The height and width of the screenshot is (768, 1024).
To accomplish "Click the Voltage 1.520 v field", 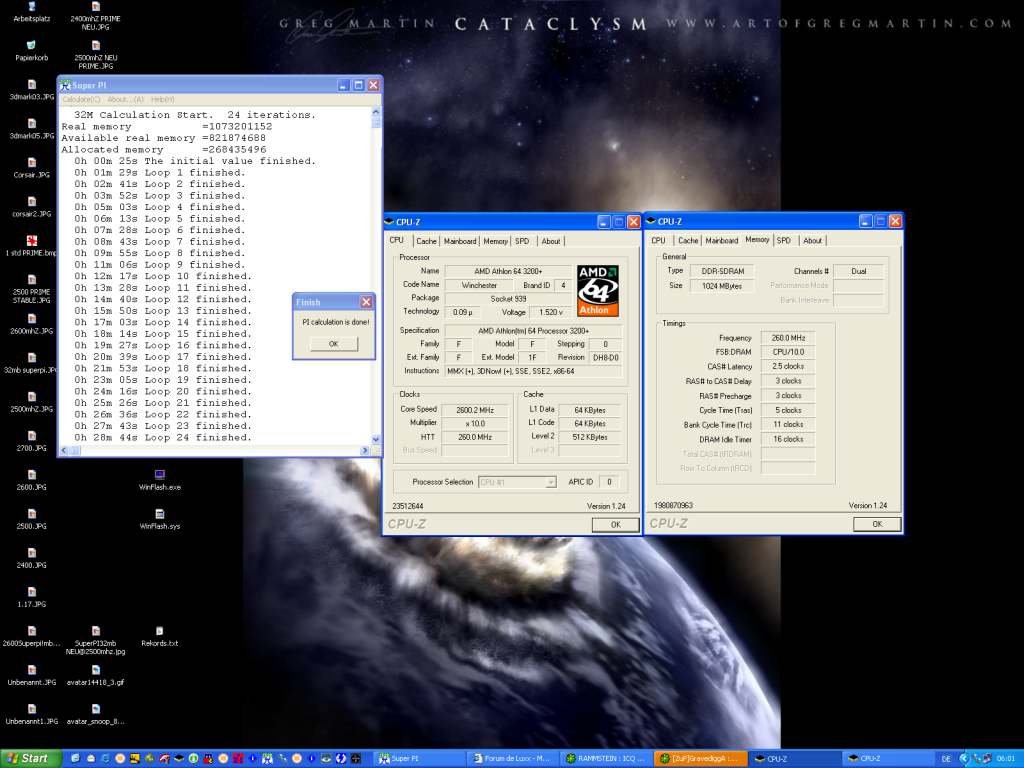I will (x=551, y=312).
